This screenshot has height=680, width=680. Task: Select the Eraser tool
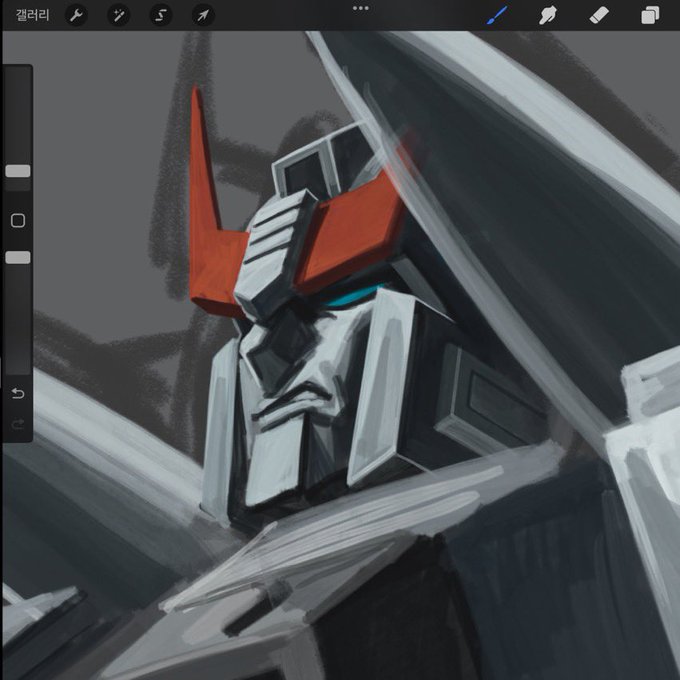pyautogui.click(x=599, y=16)
